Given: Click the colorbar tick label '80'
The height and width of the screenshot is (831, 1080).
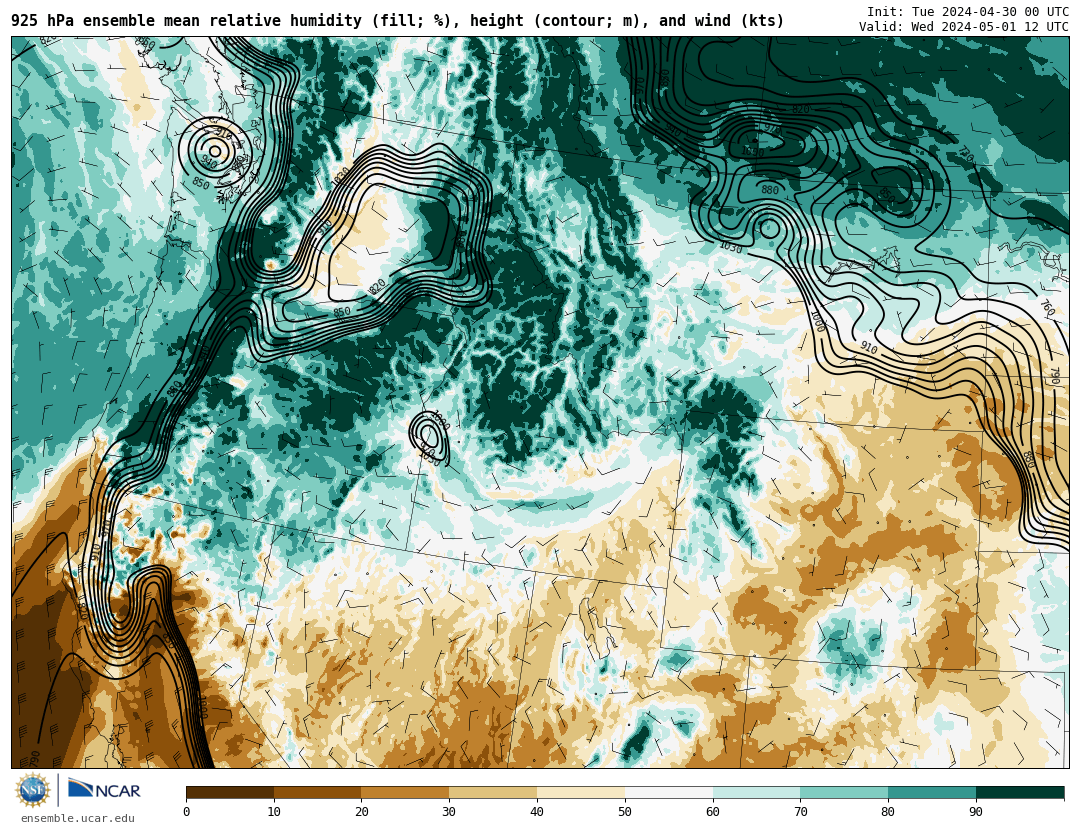Looking at the screenshot, I should click(889, 812).
